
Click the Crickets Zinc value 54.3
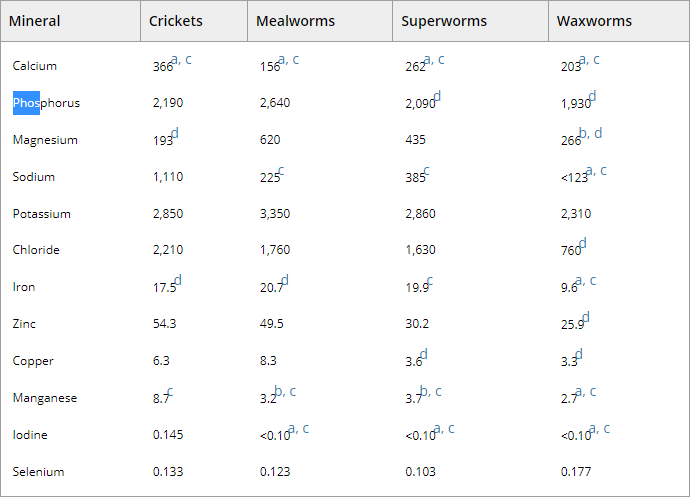pos(164,324)
